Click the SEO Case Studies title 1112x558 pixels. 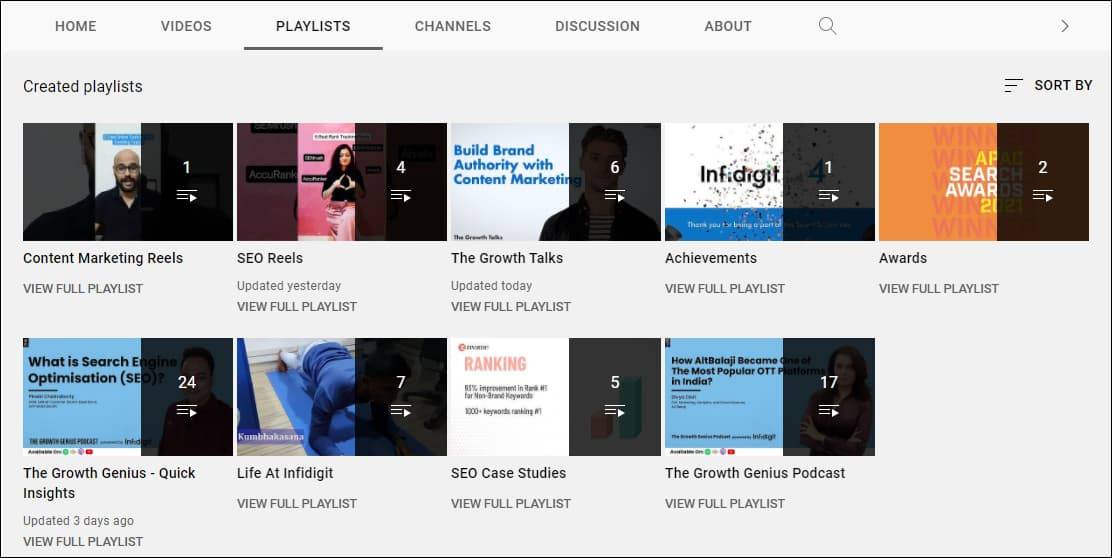click(508, 473)
